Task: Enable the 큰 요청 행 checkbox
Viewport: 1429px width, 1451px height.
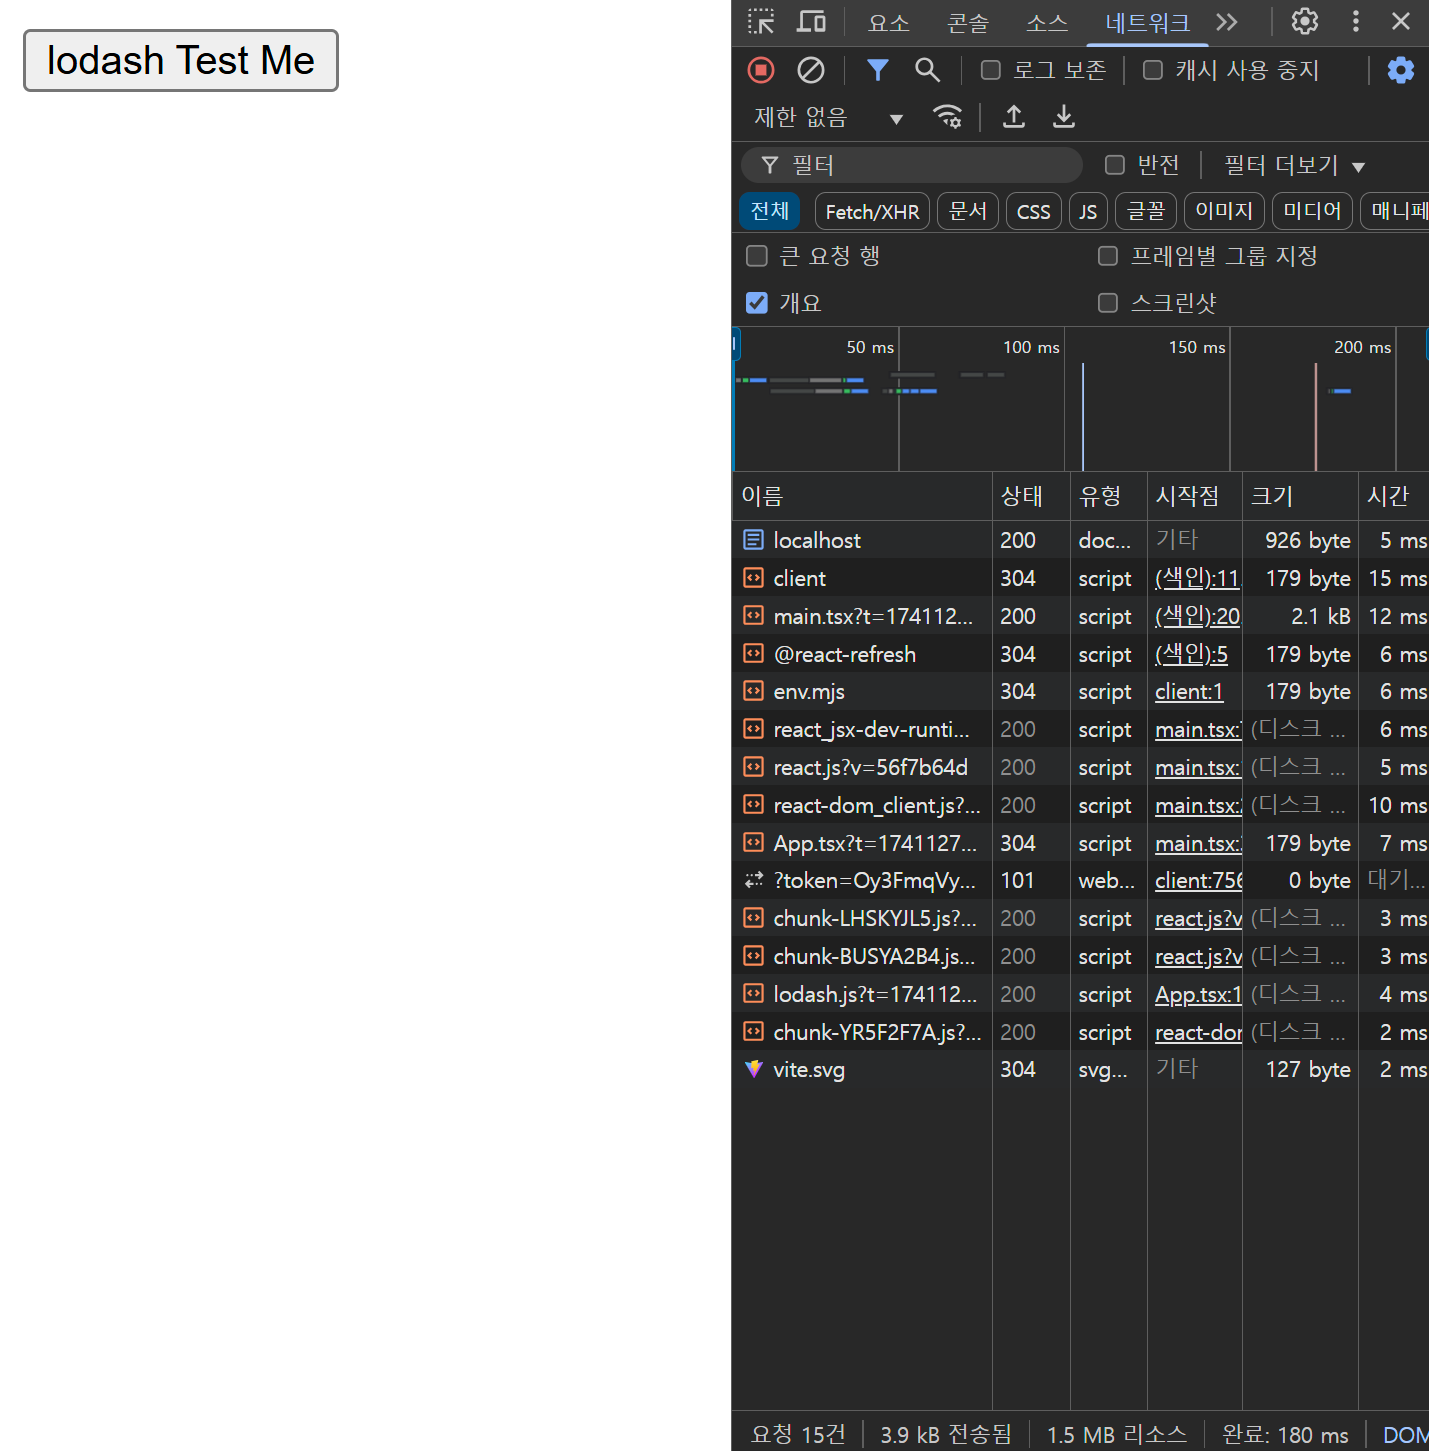Action: click(x=757, y=256)
